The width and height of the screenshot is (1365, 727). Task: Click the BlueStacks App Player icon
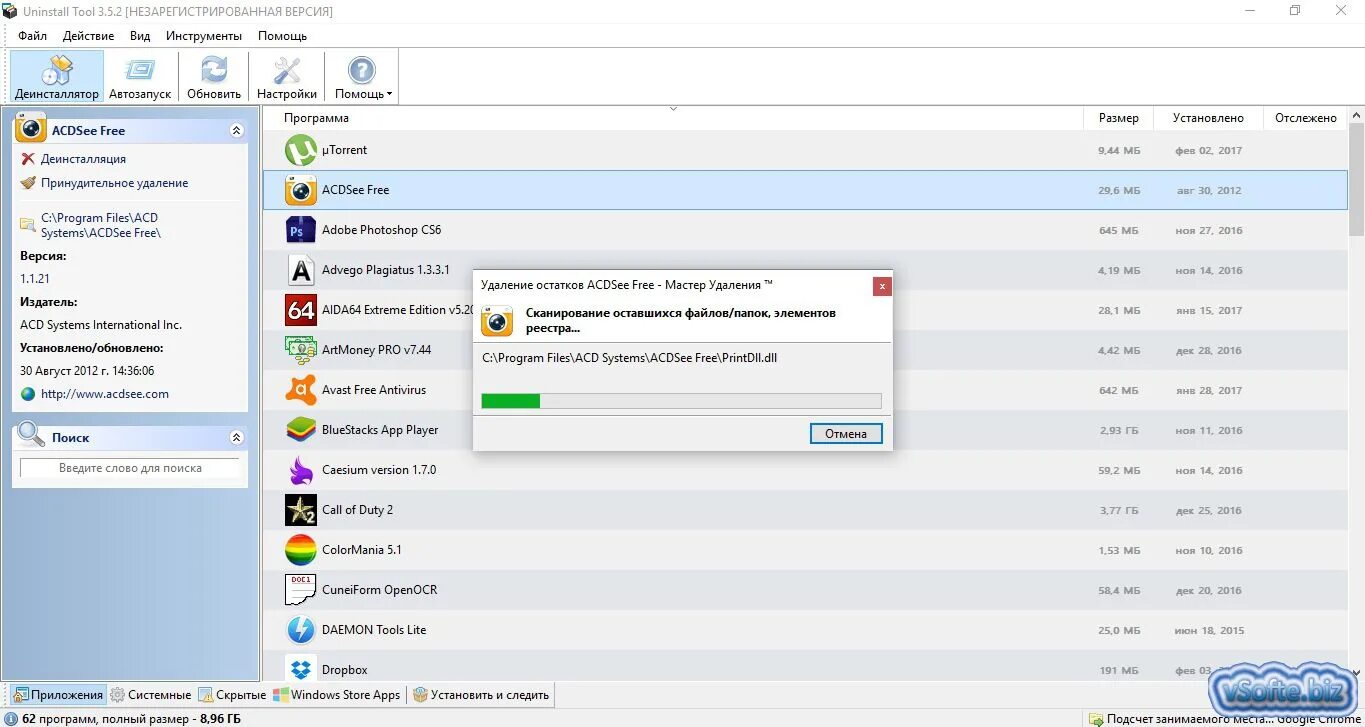301,430
